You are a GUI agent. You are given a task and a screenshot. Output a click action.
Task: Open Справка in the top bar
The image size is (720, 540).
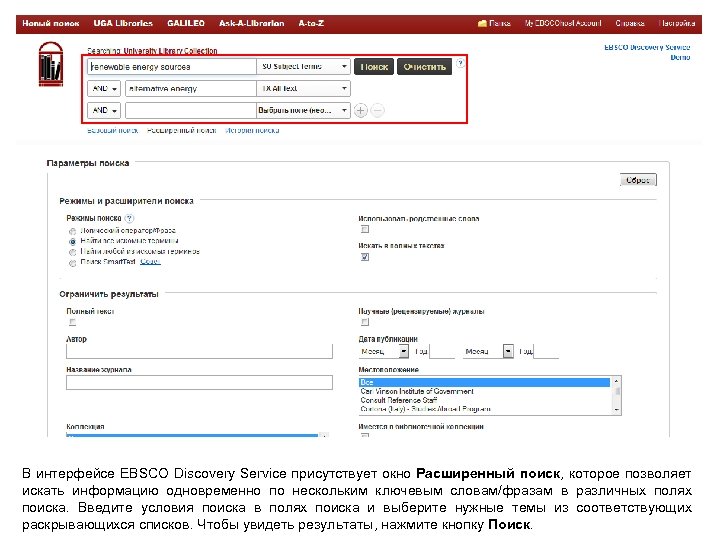coord(630,23)
